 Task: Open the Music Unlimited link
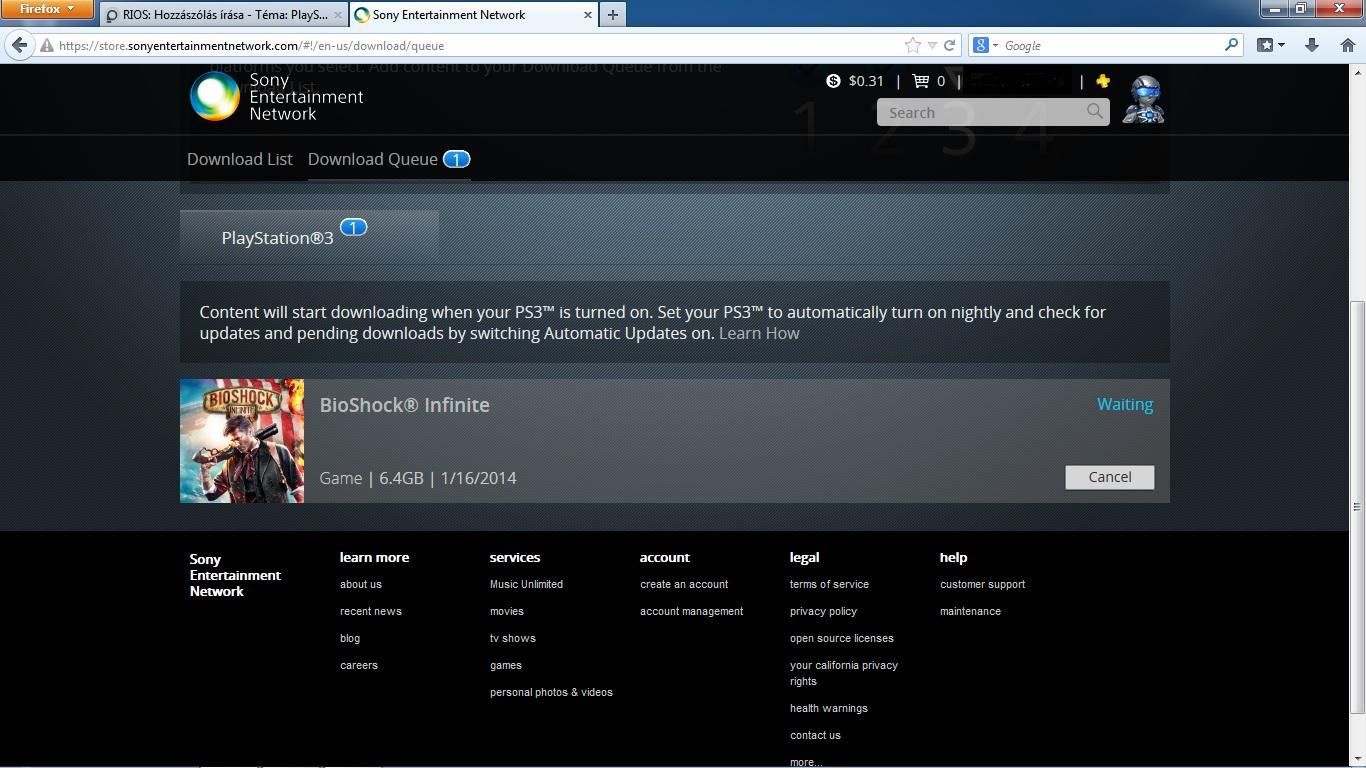click(x=526, y=584)
